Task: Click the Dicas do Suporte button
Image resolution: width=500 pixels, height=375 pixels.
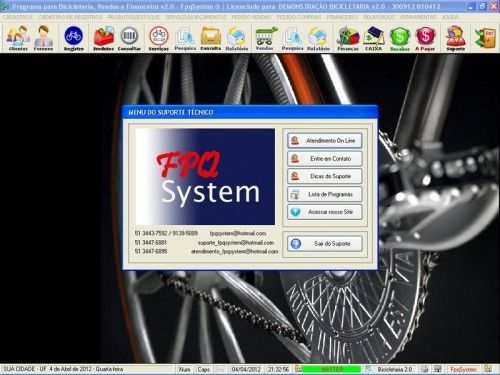Action: [325, 176]
